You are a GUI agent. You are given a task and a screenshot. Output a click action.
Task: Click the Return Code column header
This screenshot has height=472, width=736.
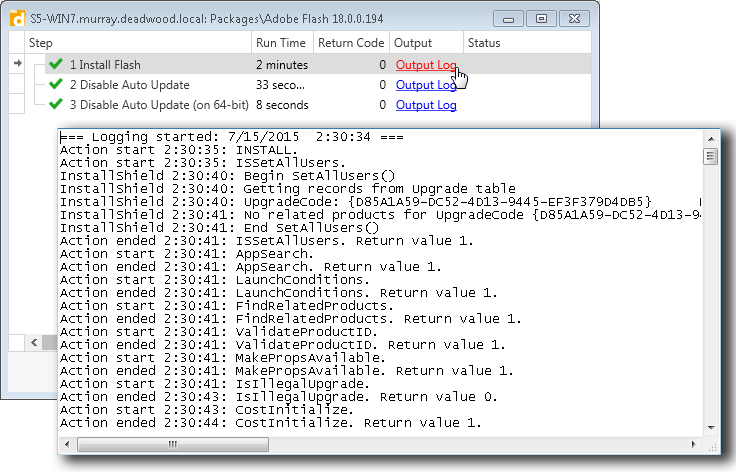pos(350,43)
